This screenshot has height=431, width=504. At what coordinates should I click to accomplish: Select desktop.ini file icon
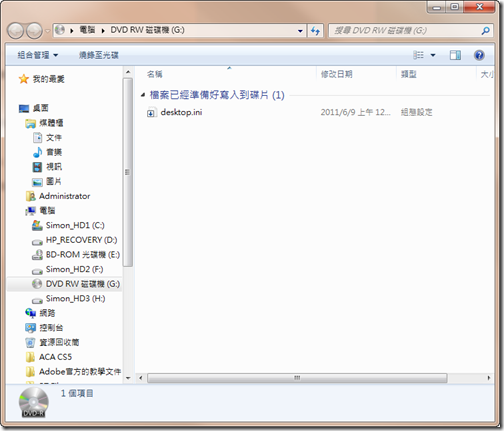coord(151,113)
